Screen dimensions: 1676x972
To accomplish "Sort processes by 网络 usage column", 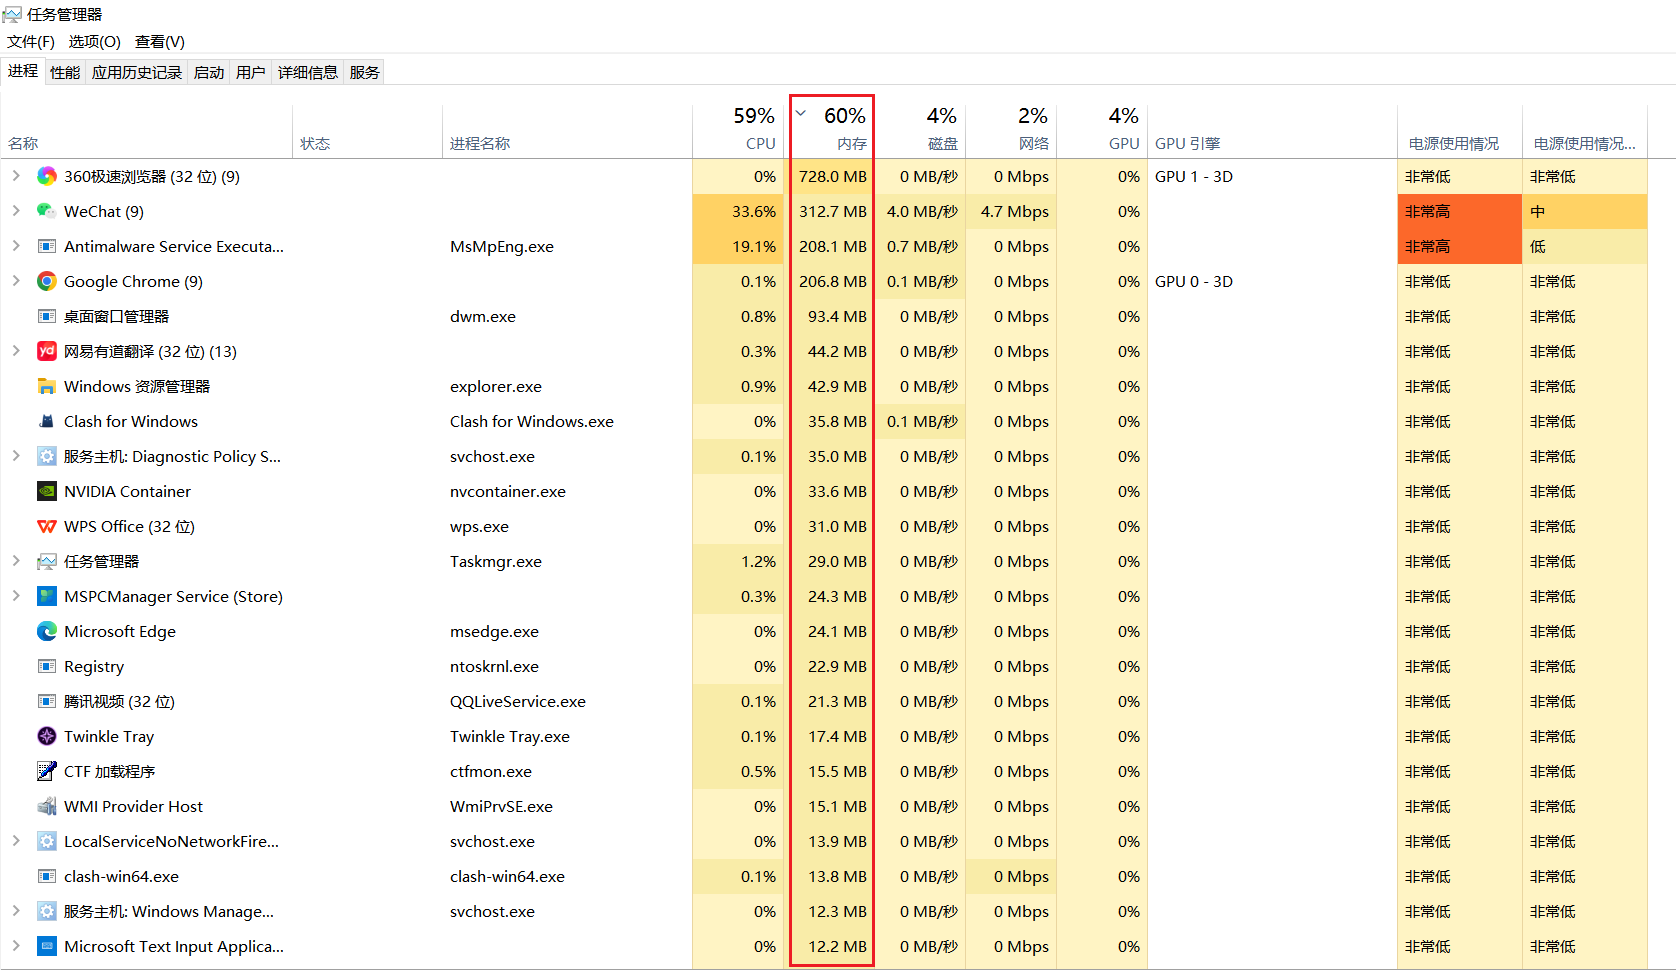I will [x=1011, y=131].
